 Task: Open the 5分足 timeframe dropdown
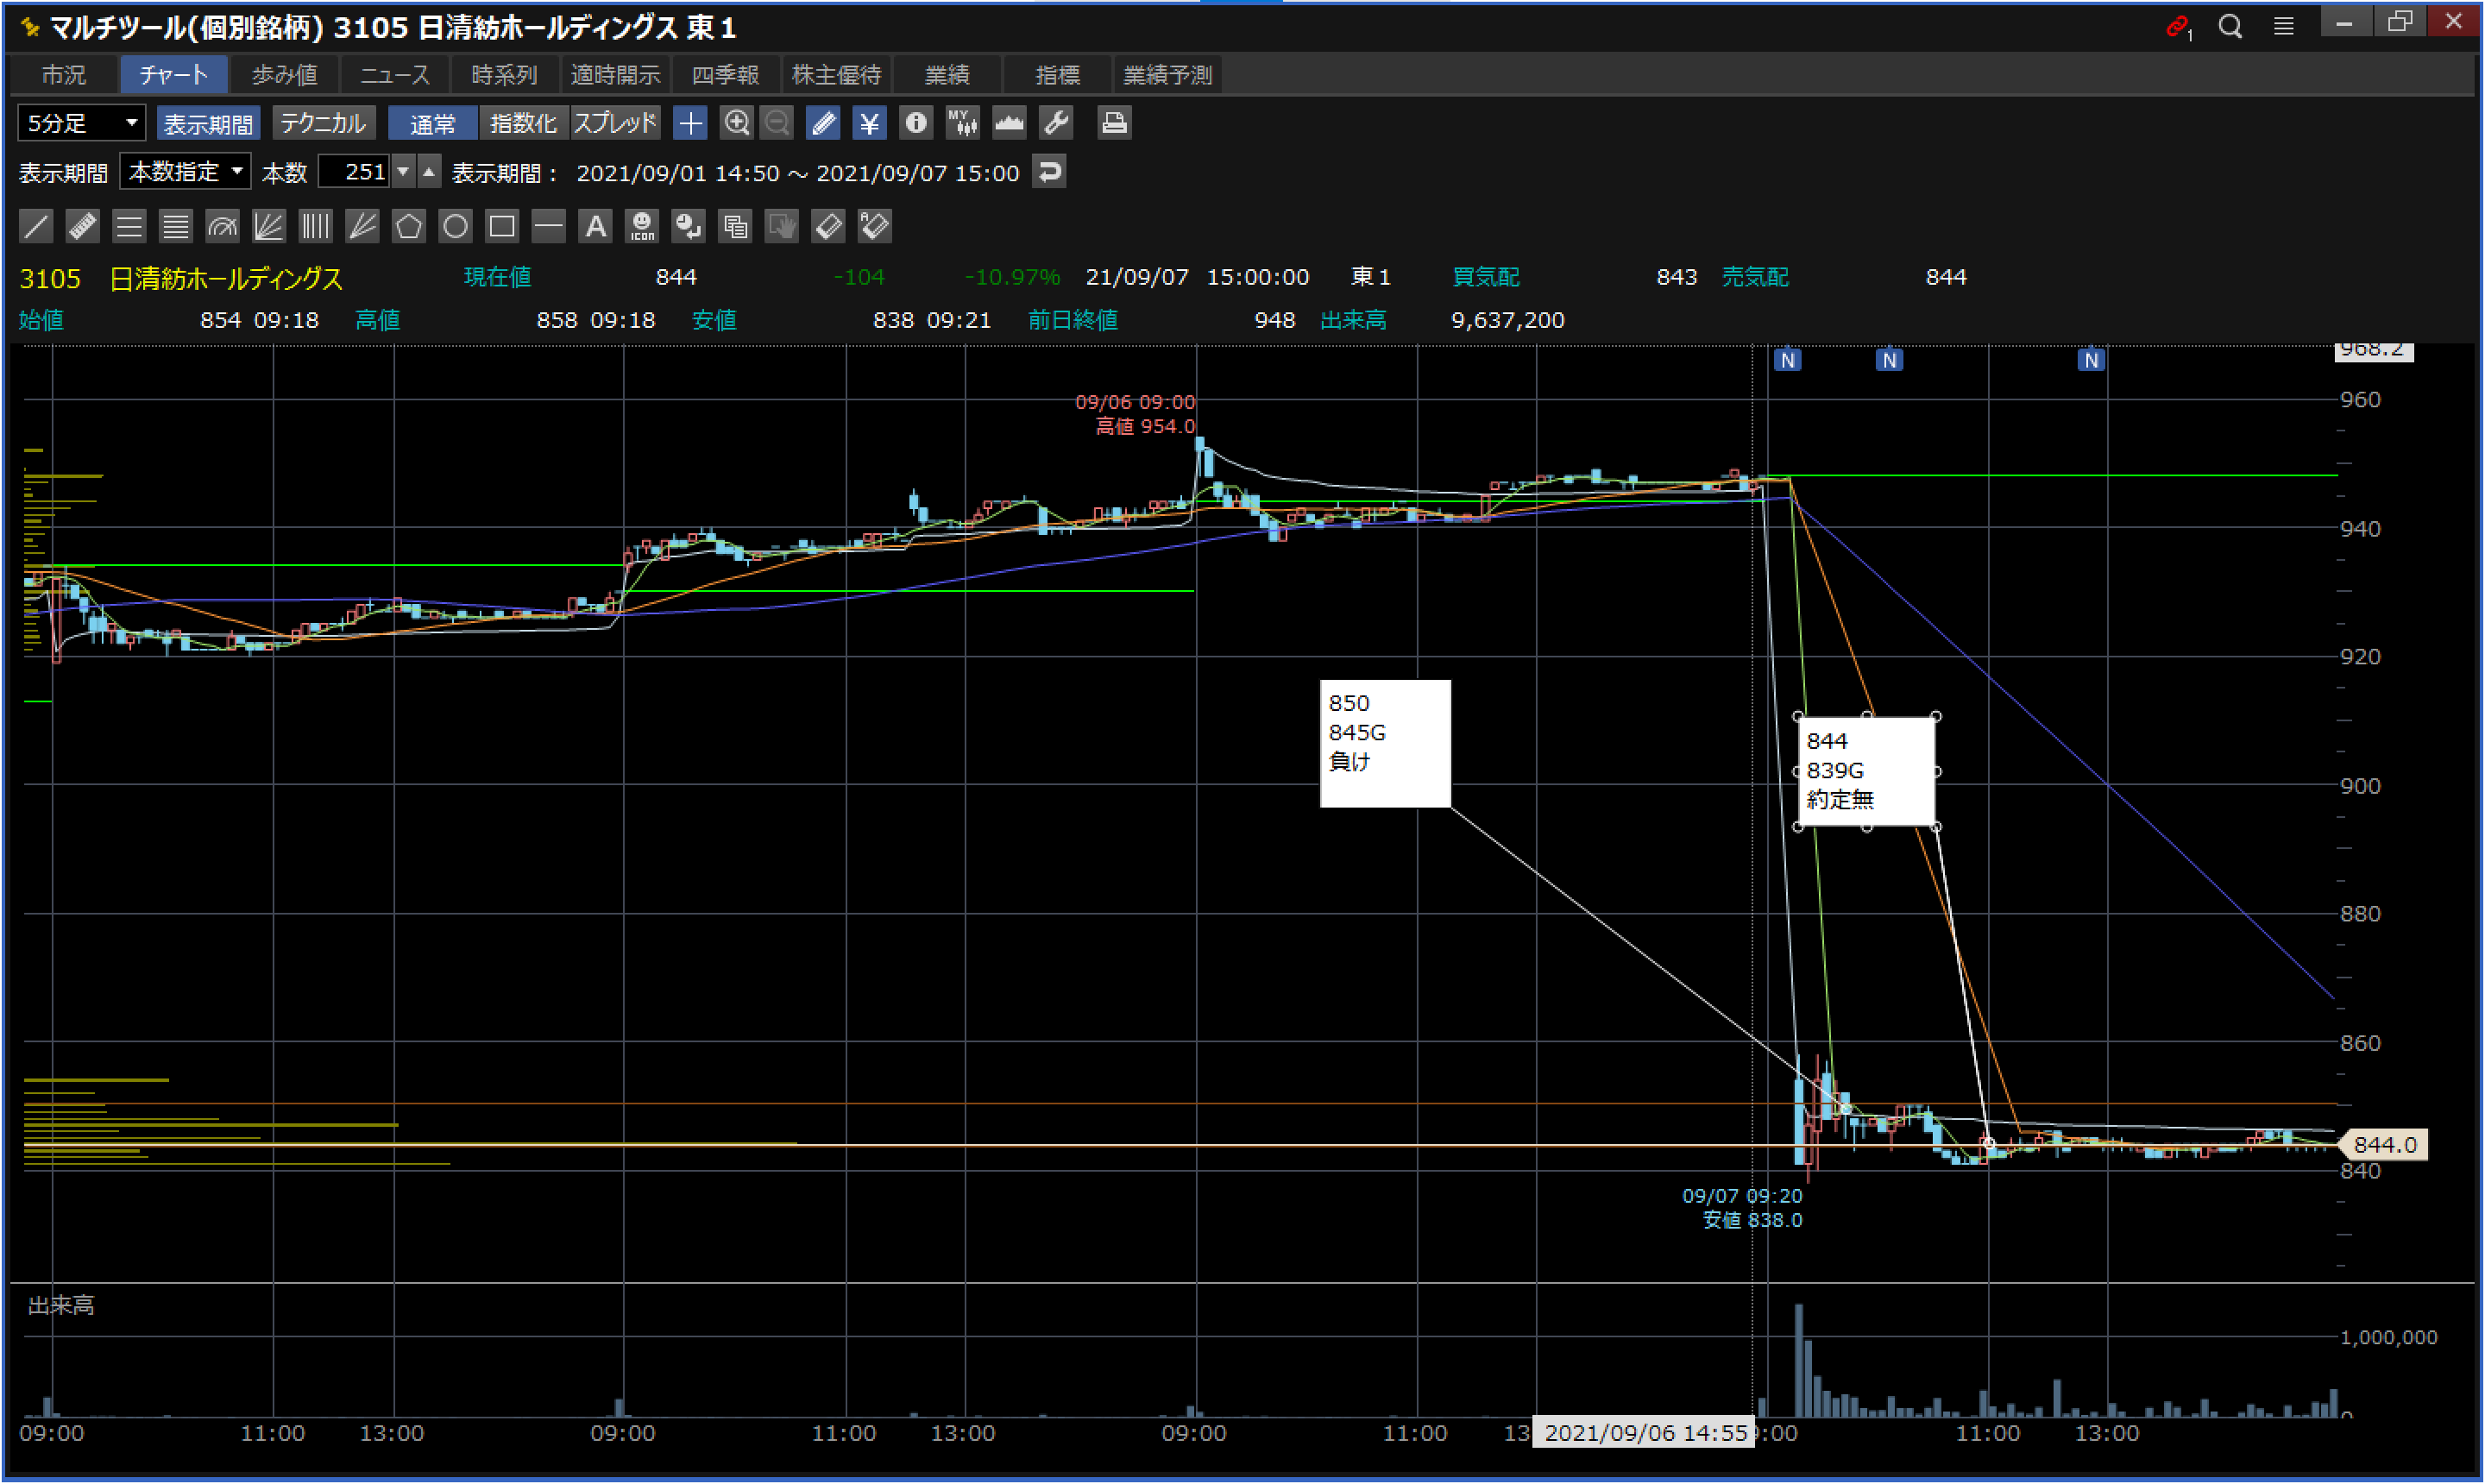[82, 123]
